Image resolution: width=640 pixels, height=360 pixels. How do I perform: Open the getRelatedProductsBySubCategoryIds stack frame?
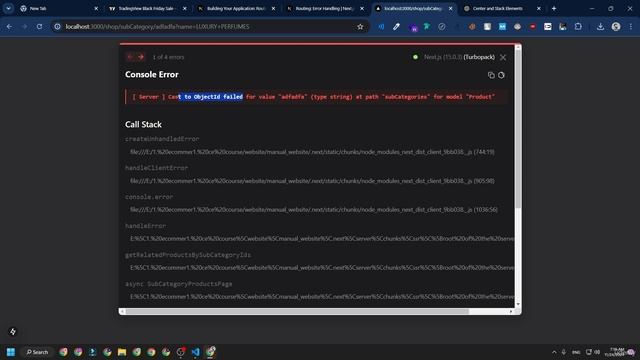pos(188,255)
